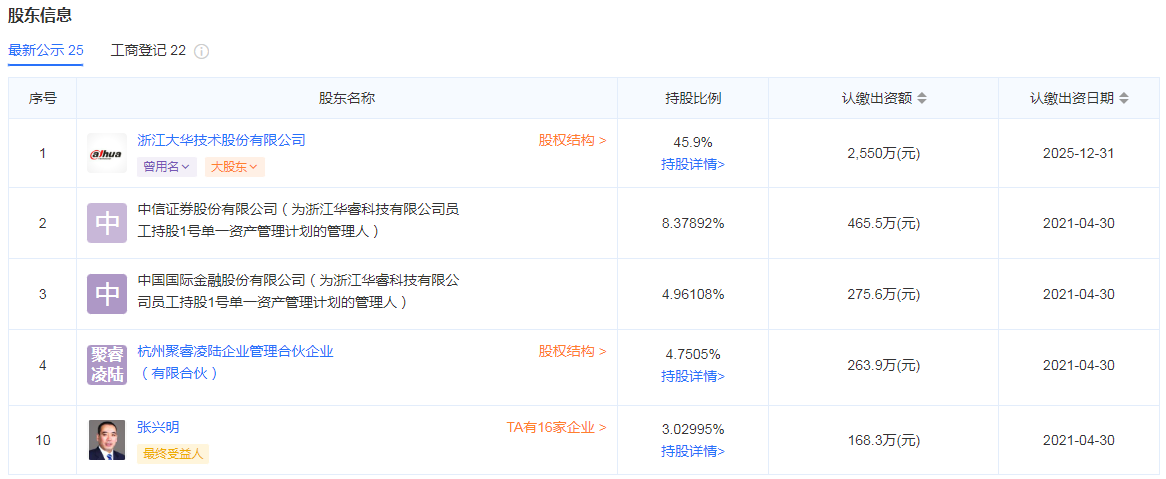
Task: Open the 杭州聚睿凌陆企业管理合伙企业 link
Action: click(x=236, y=362)
